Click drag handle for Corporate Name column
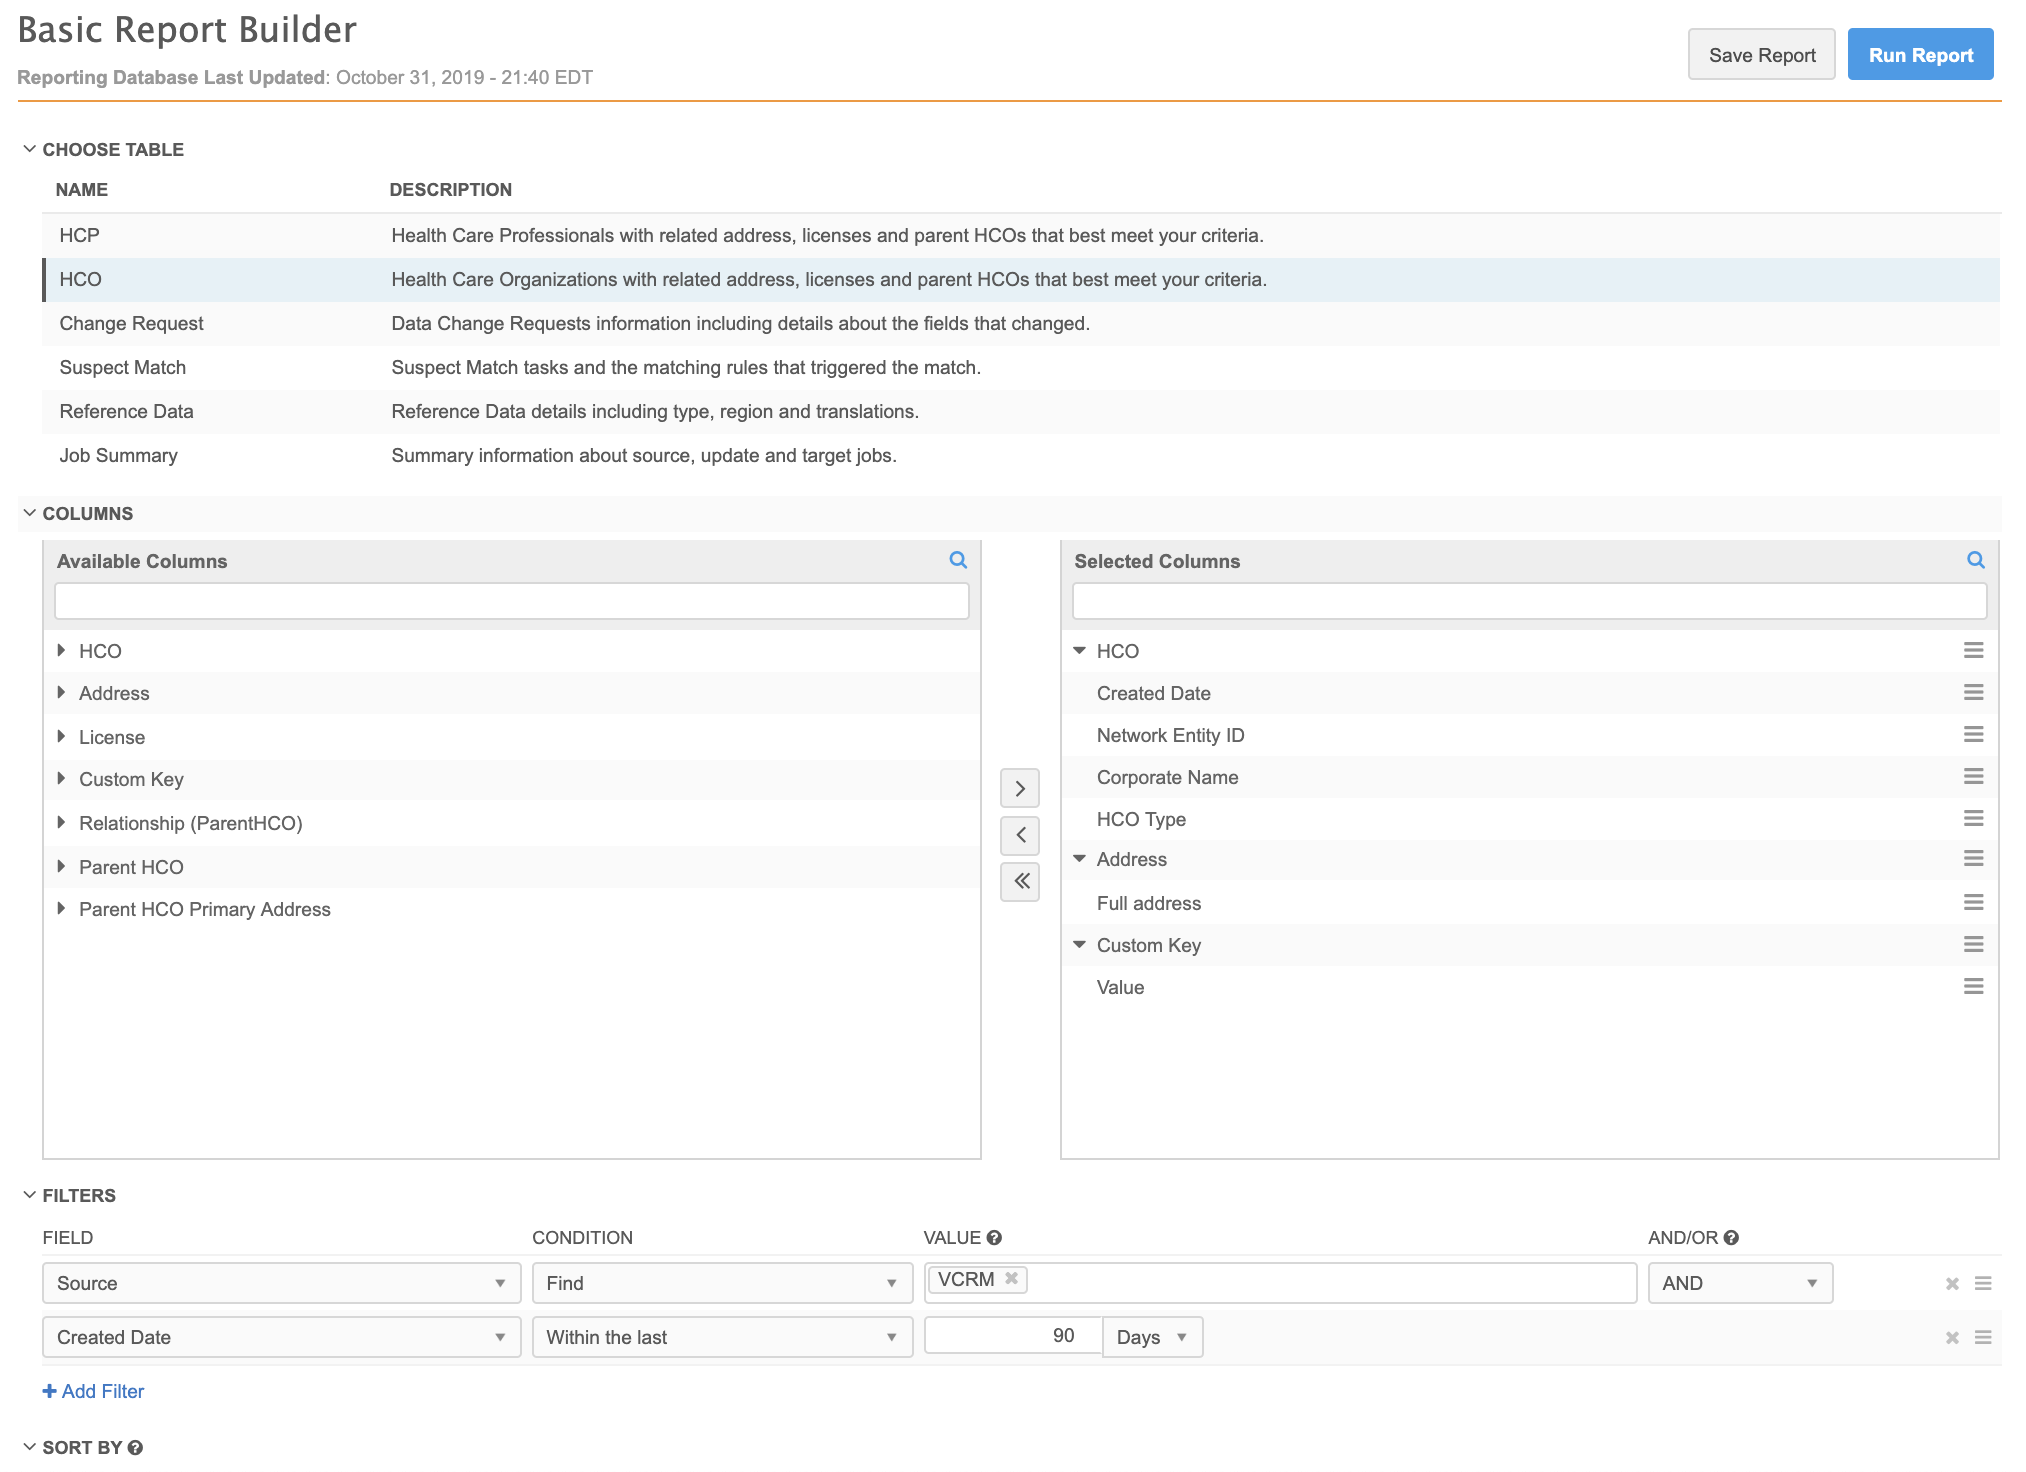This screenshot has height=1472, width=2026. (1972, 777)
